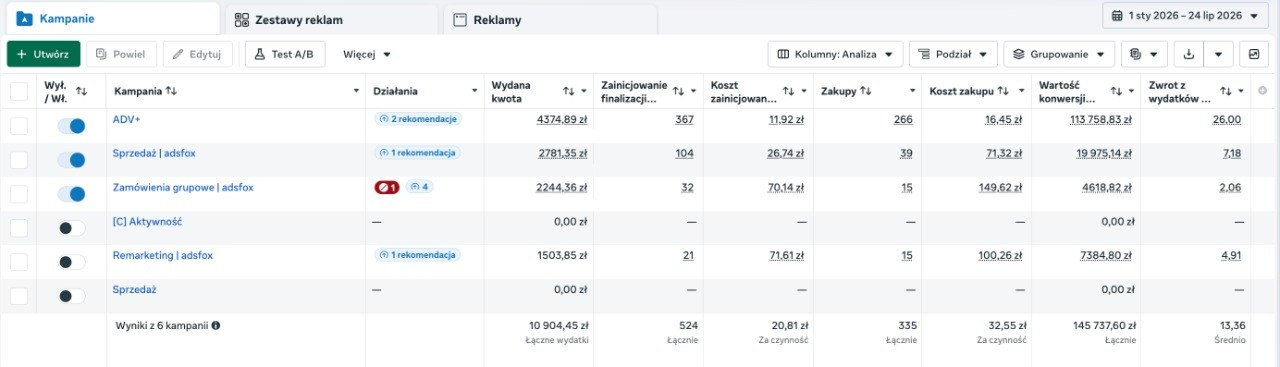Sort by Zwrot z wydatków column arrows
The width and height of the screenshot is (1280, 367).
1226,91
